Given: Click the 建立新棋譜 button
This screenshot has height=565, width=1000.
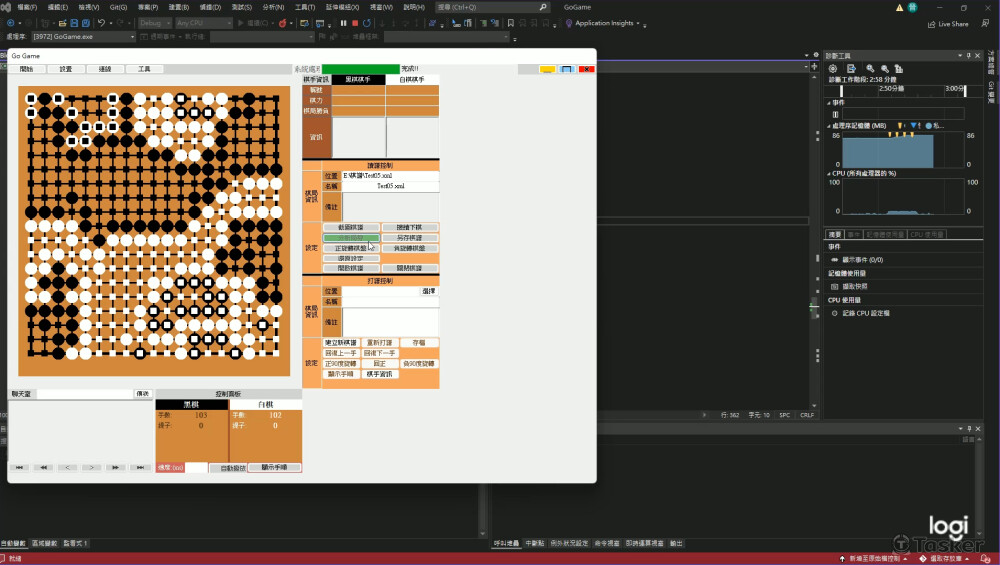Looking at the screenshot, I should 342,342.
